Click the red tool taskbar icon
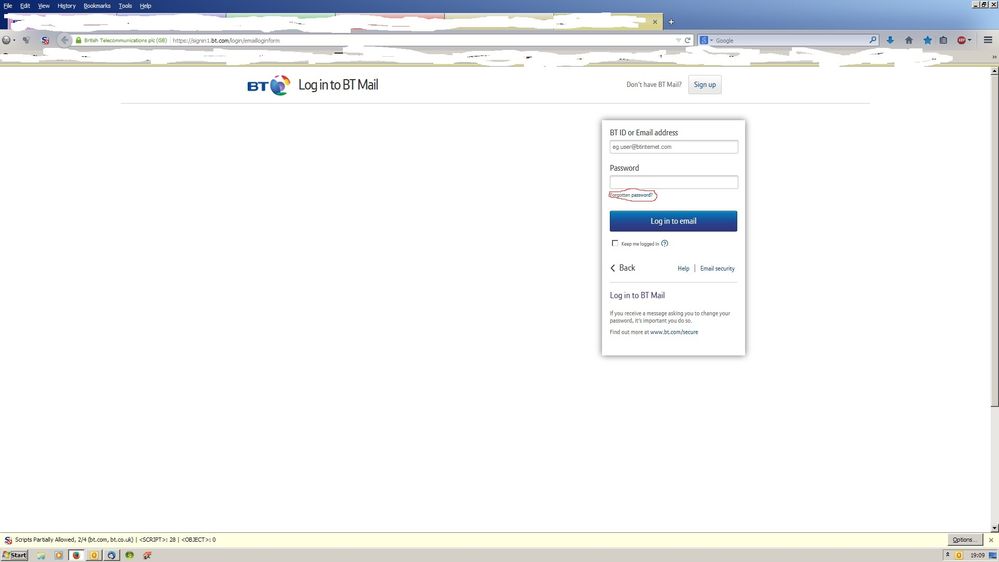This screenshot has height=562, width=999. pyautogui.click(x=147, y=555)
